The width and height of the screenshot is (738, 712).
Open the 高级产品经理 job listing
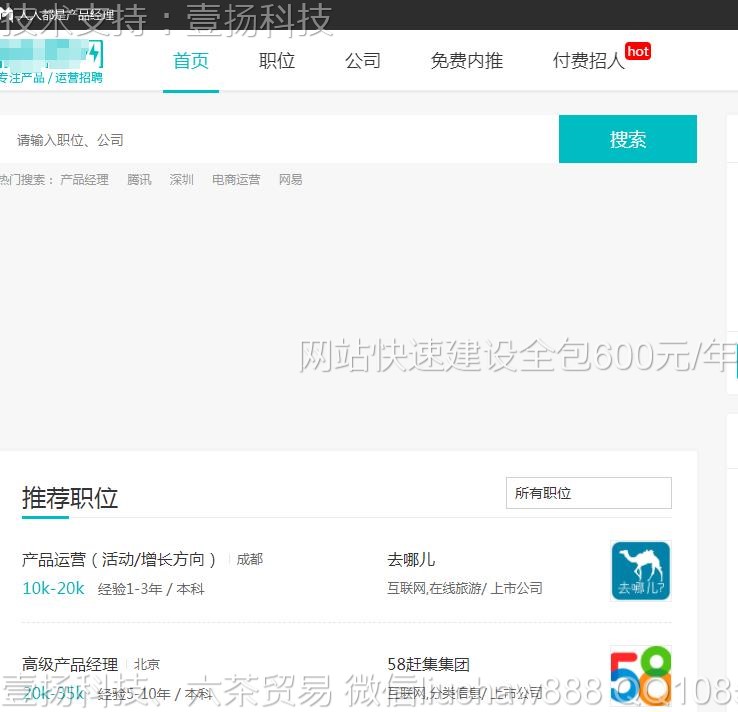70,664
